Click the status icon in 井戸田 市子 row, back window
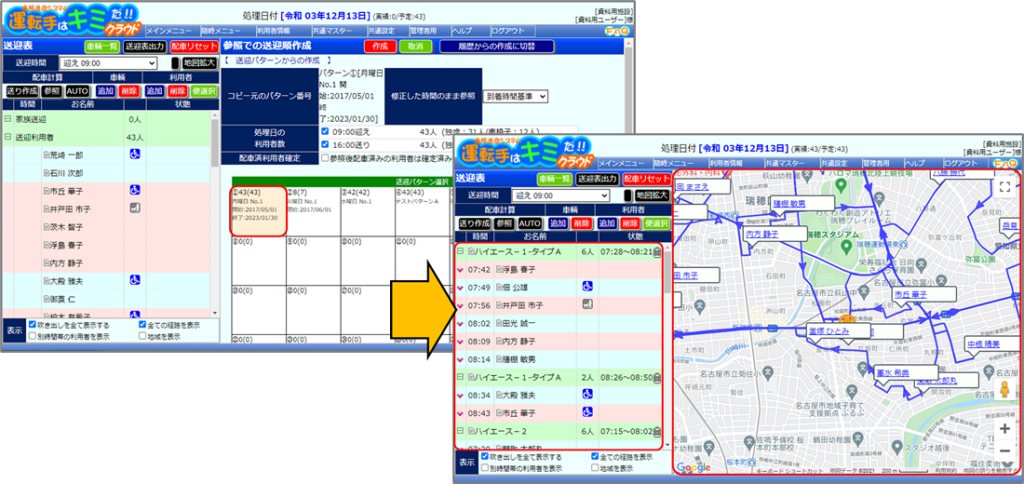This screenshot has width=1024, height=484. [135, 208]
